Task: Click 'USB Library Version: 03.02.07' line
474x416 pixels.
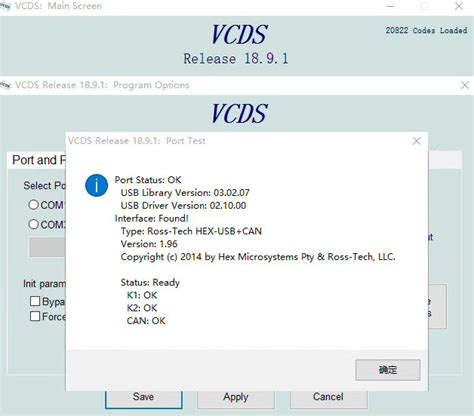Action: click(185, 193)
